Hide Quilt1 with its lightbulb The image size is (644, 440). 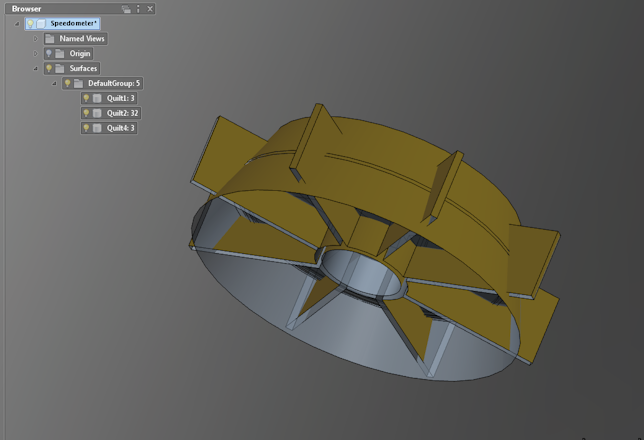(86, 98)
